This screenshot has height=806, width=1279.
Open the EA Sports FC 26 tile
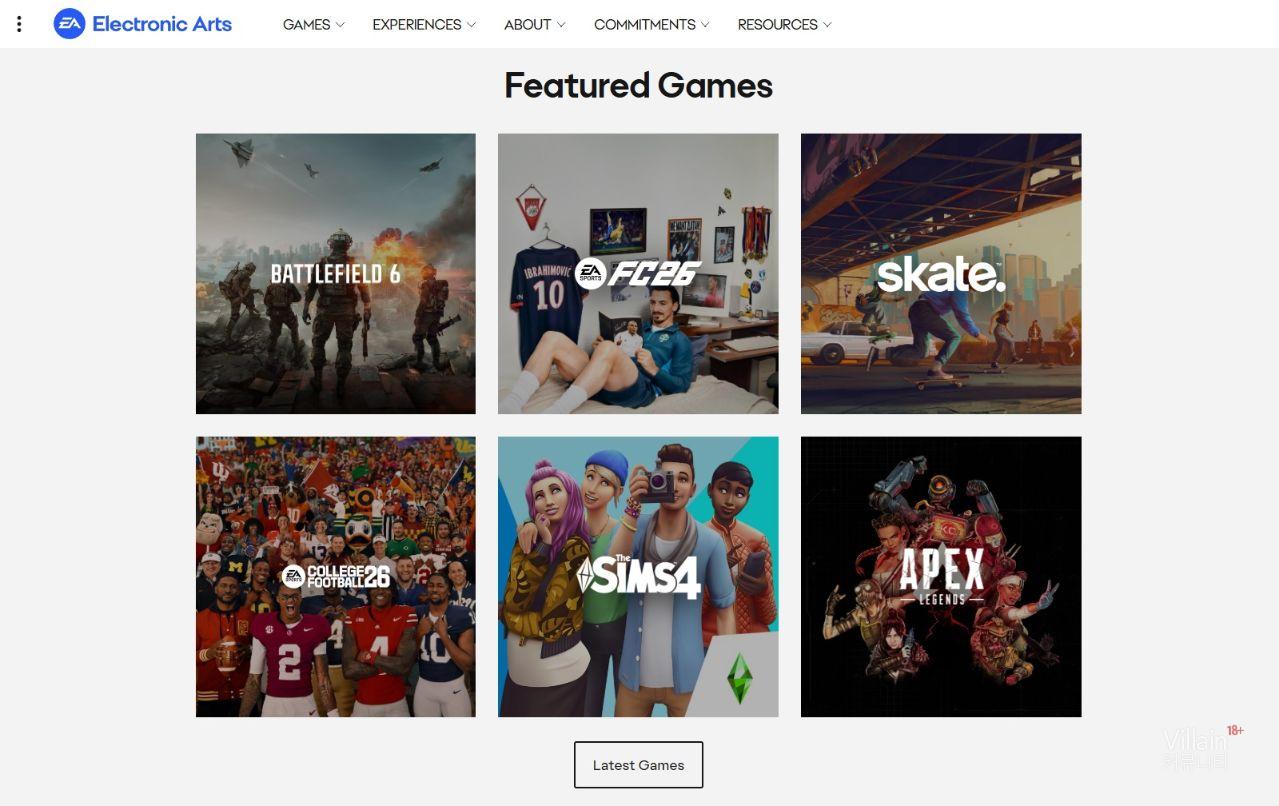[638, 274]
